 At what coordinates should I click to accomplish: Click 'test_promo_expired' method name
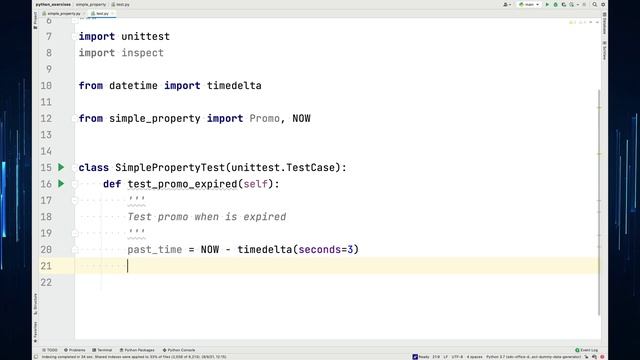[182, 184]
